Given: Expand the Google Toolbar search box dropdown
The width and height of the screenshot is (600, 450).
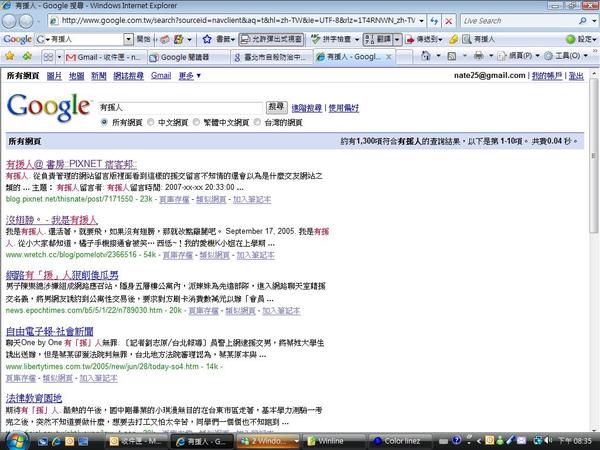Looking at the screenshot, I should click(129, 39).
